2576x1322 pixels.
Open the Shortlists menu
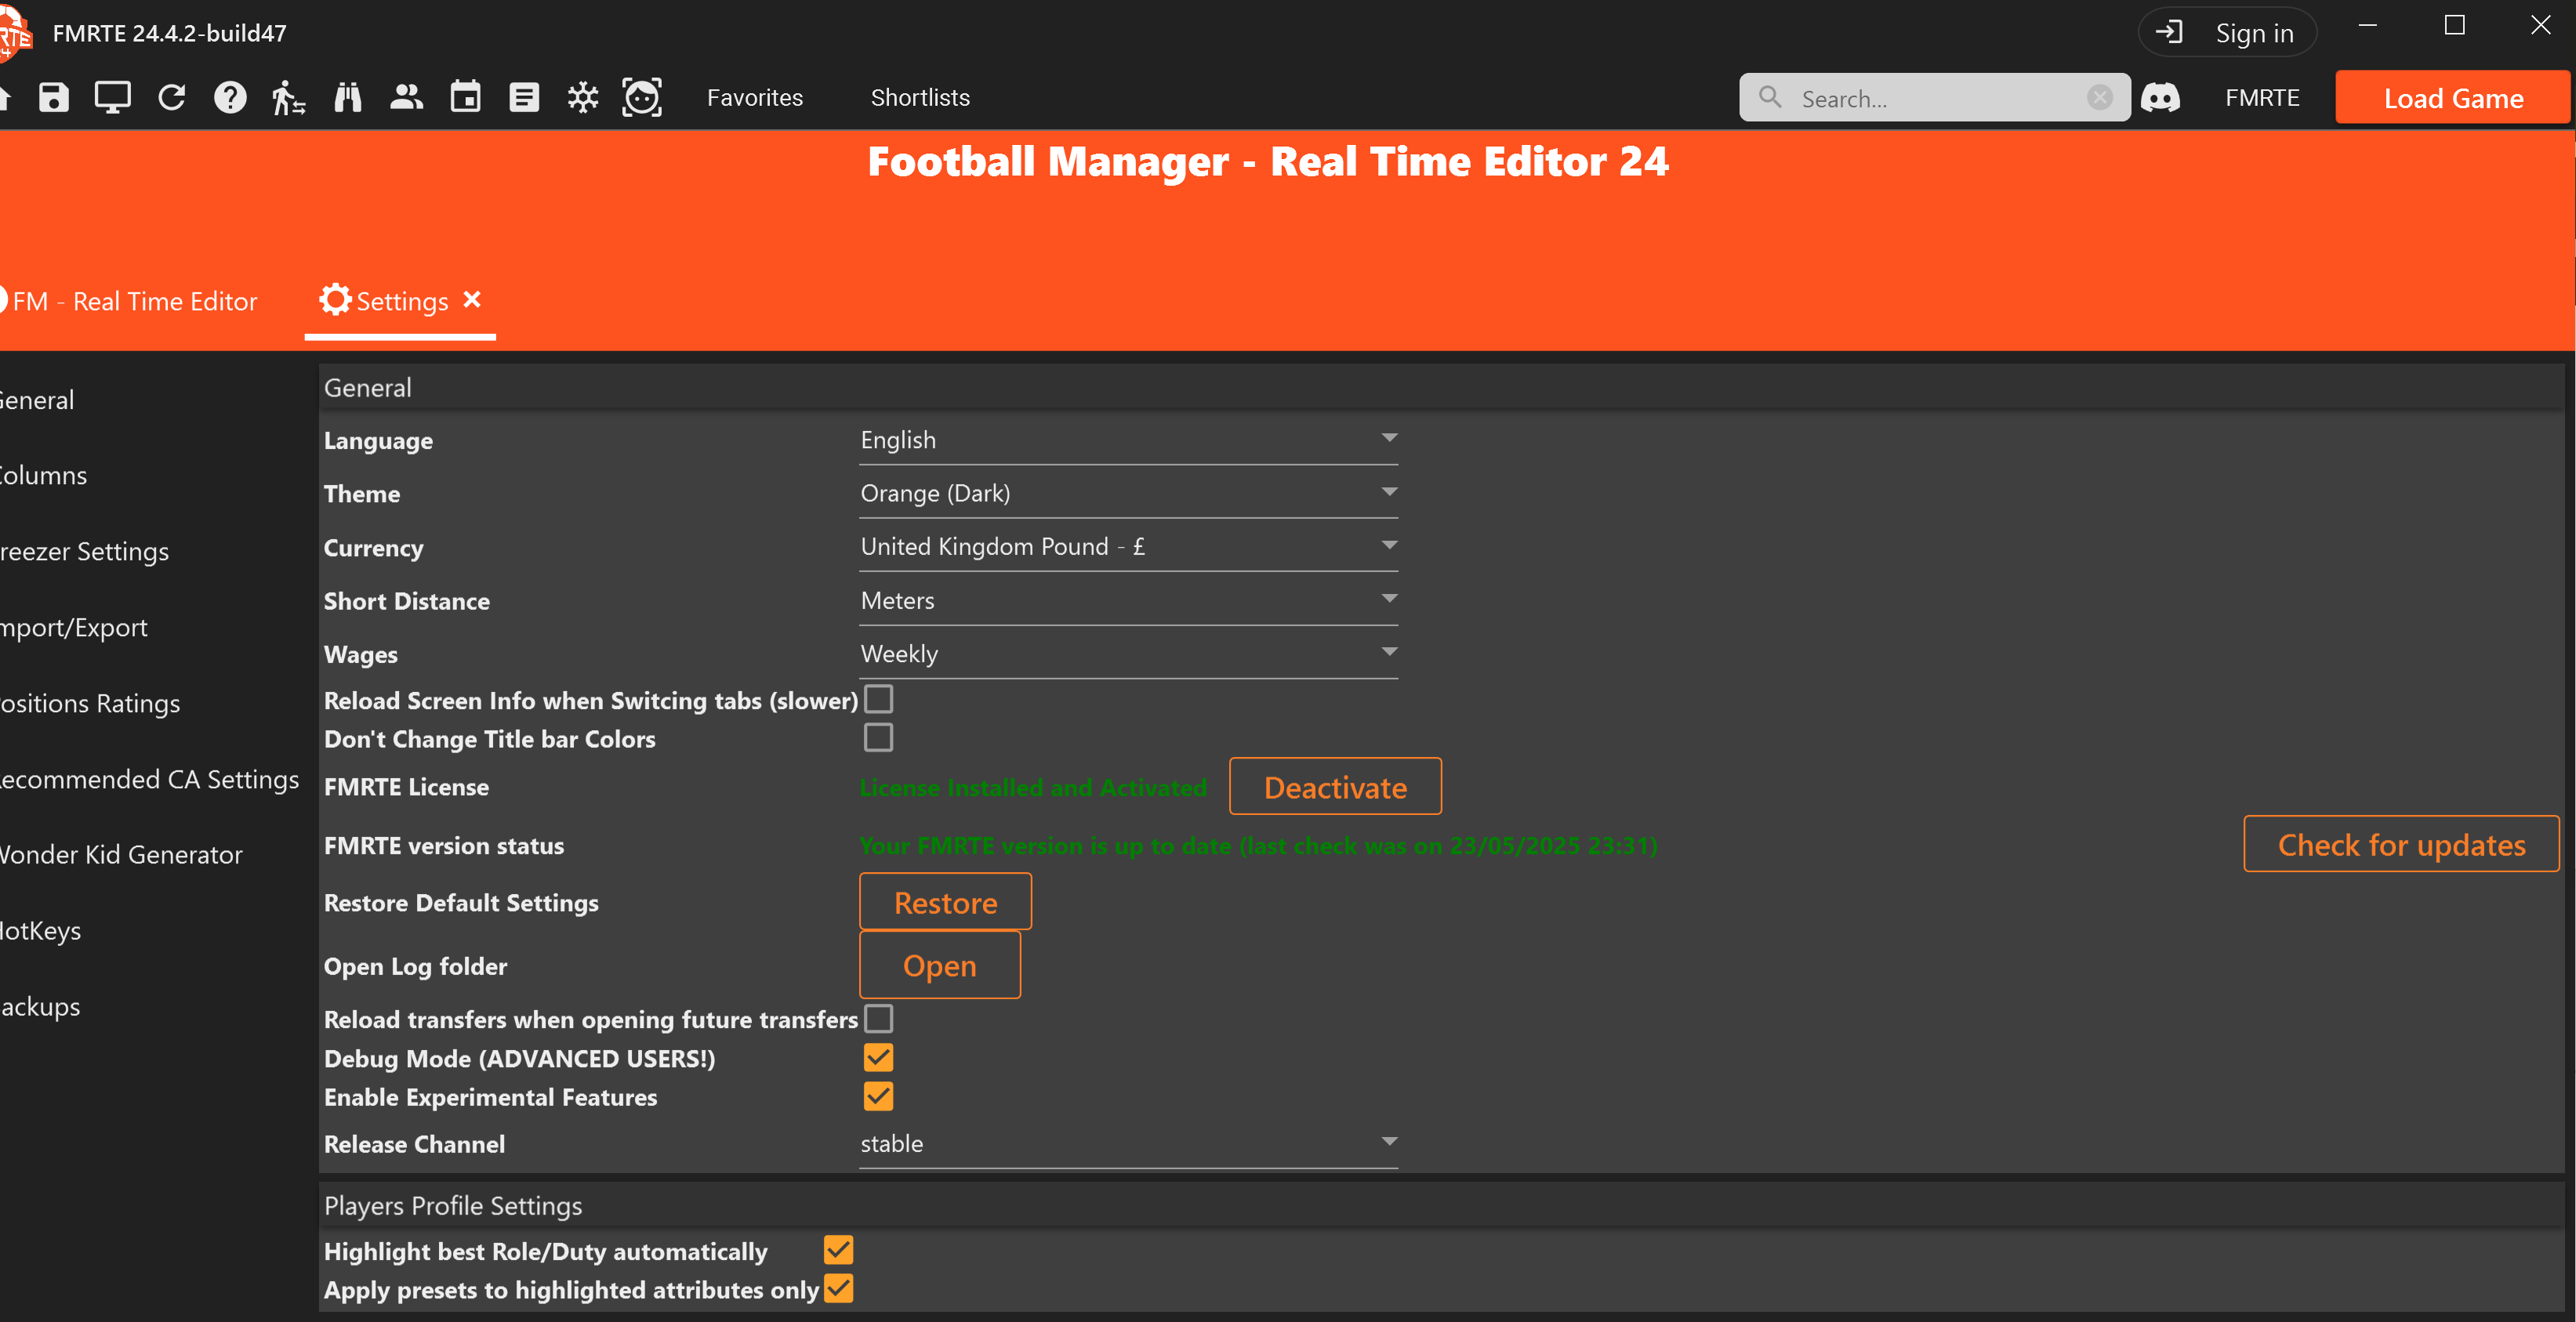[x=920, y=98]
